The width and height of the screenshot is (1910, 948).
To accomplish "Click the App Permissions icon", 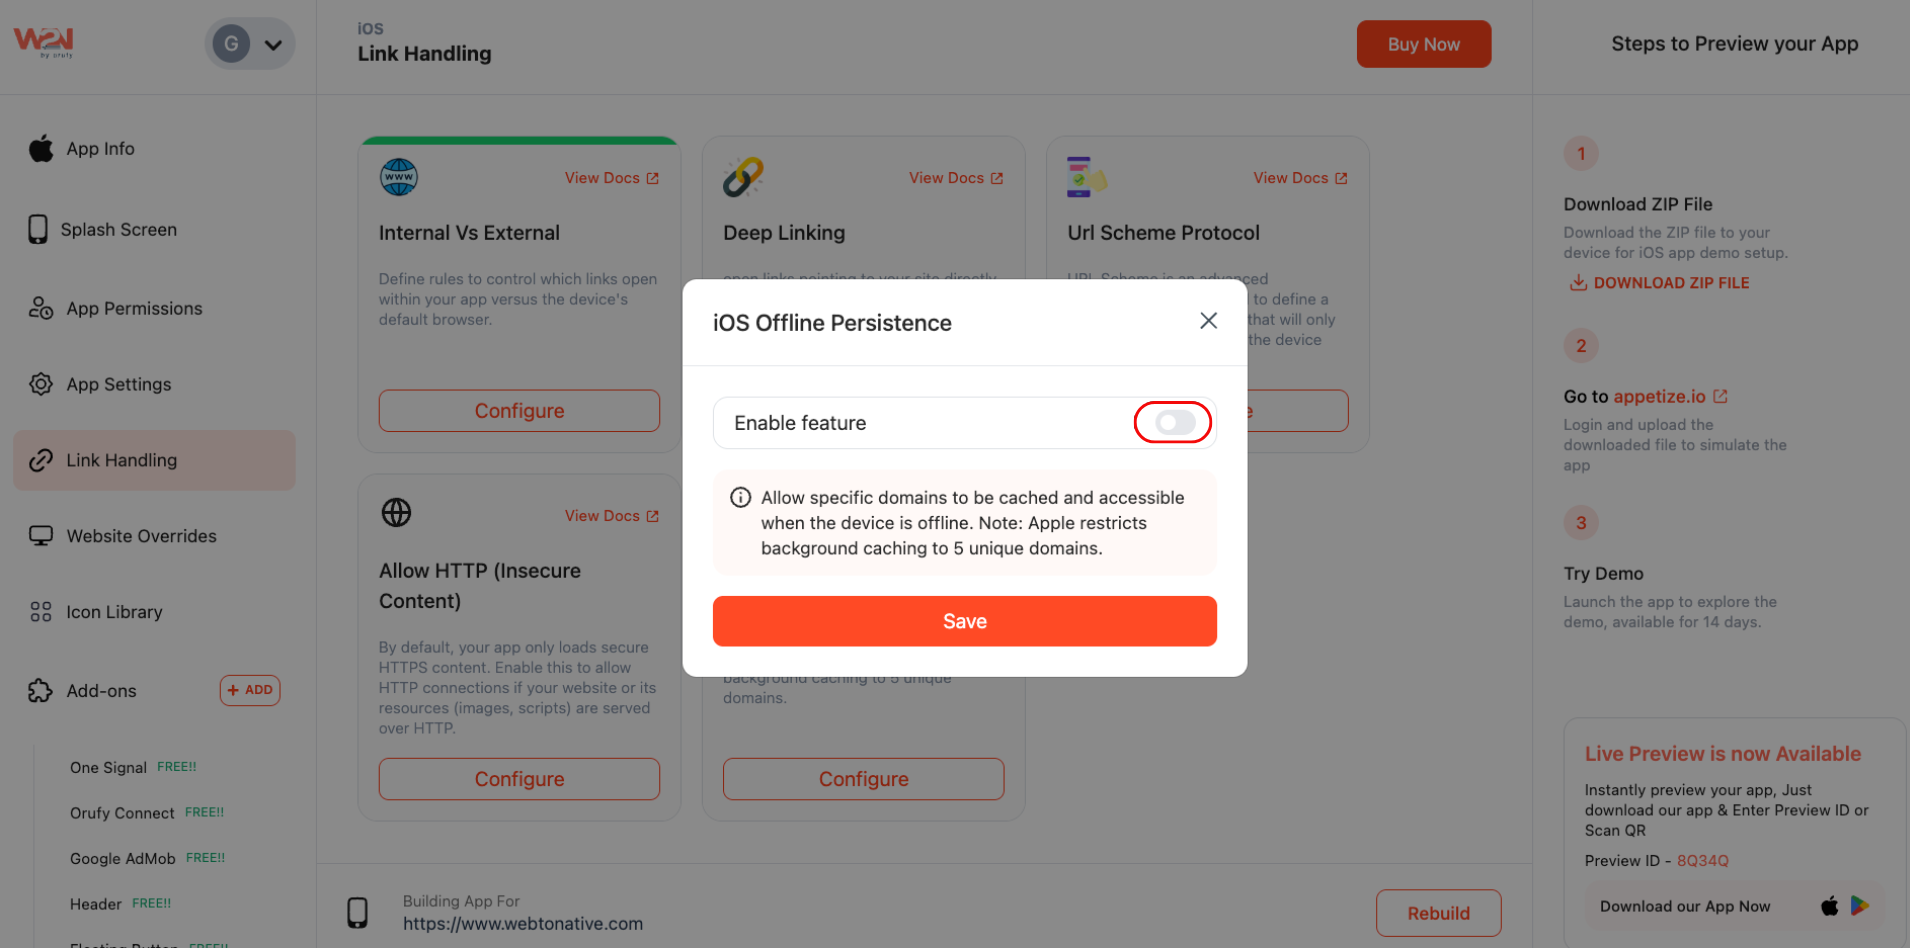I will click(x=41, y=308).
